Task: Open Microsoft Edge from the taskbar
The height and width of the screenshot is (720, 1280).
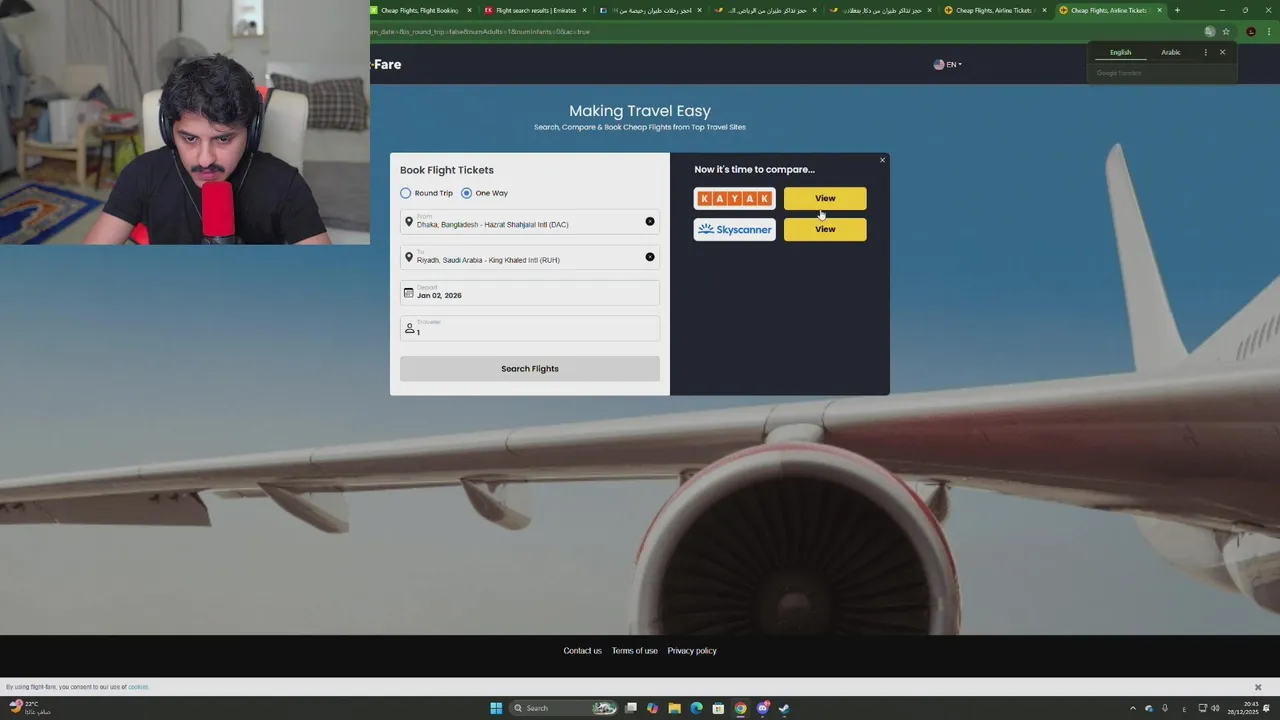Action: coord(697,708)
